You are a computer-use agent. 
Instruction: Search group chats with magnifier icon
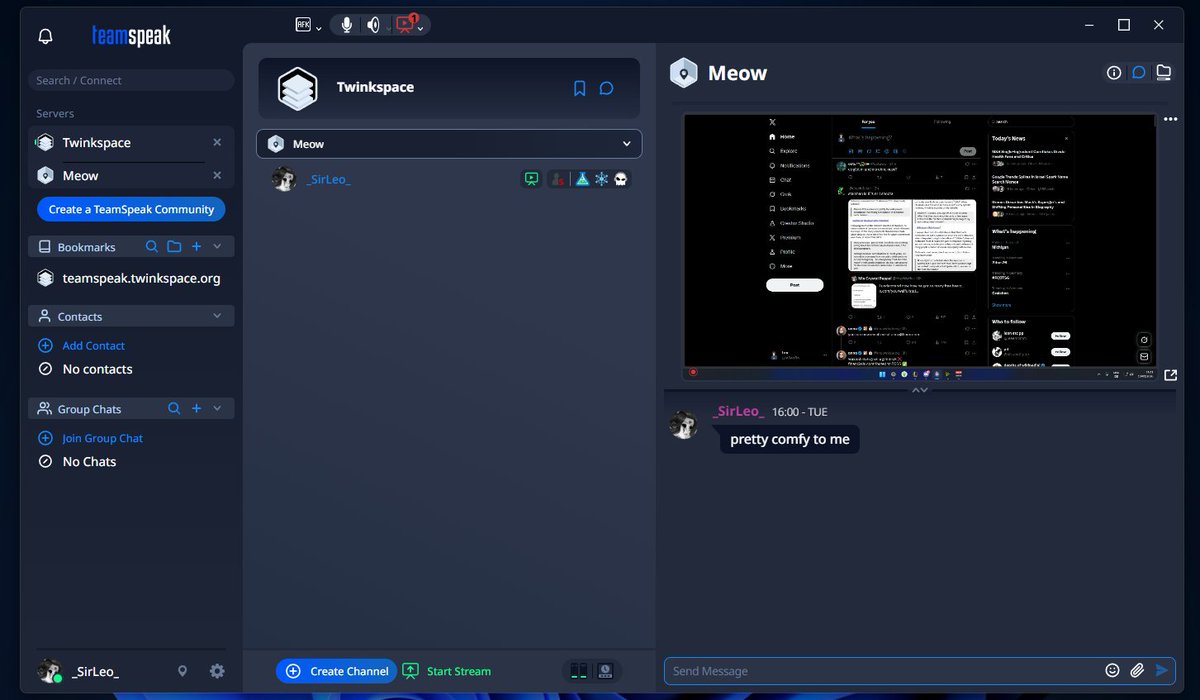point(174,408)
